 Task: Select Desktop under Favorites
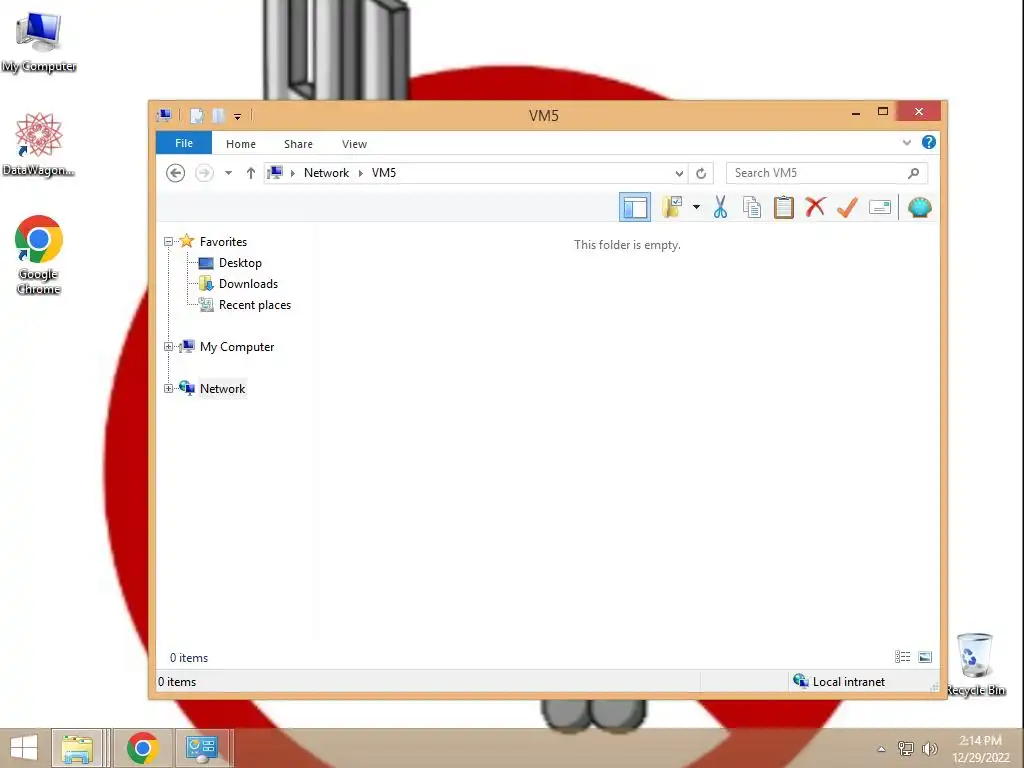[240, 263]
